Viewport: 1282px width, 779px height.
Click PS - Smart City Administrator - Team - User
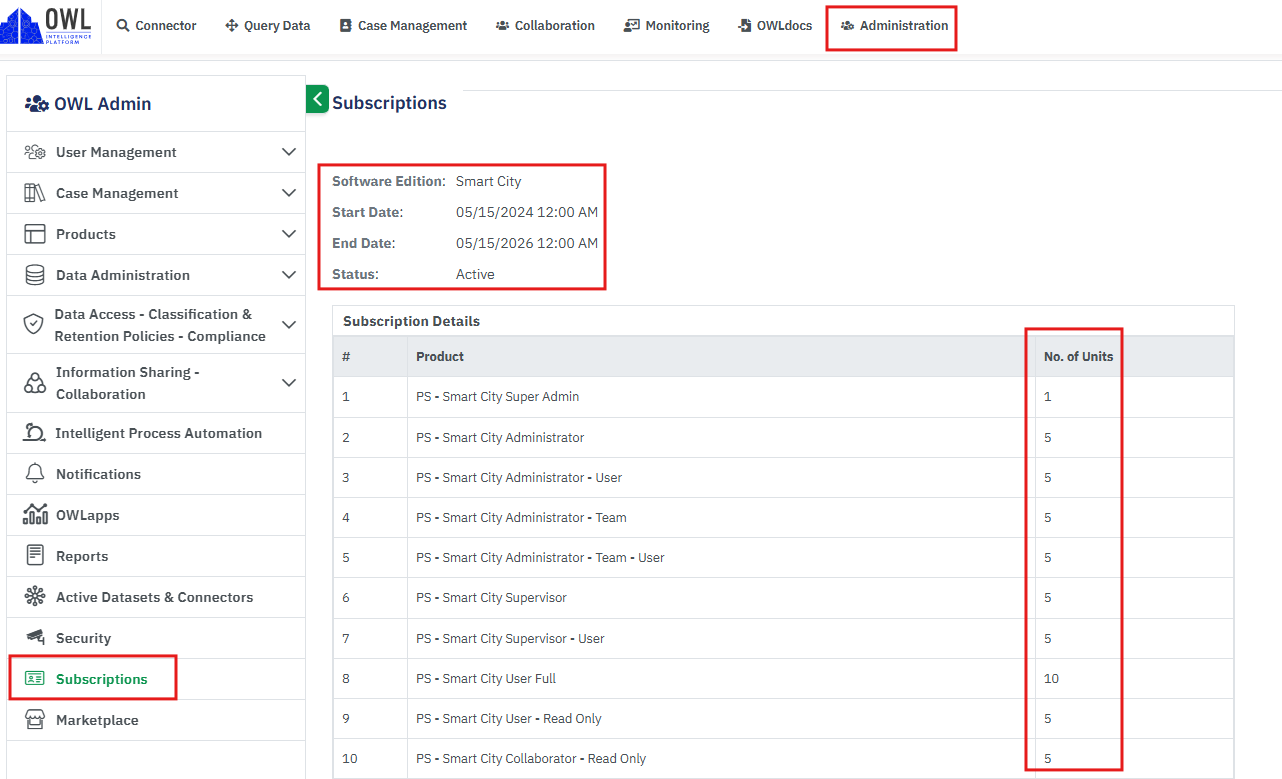(x=540, y=558)
